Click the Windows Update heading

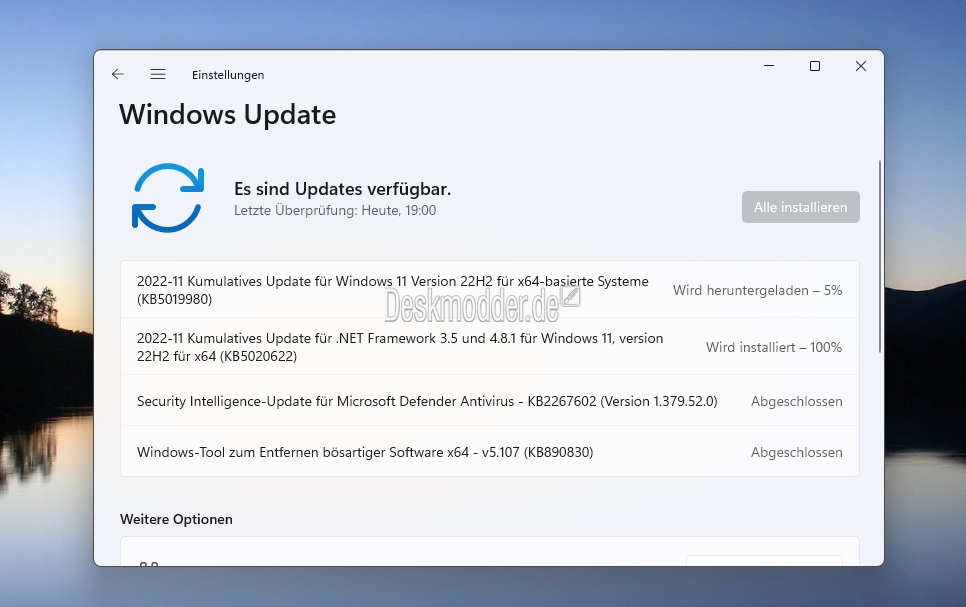(227, 115)
